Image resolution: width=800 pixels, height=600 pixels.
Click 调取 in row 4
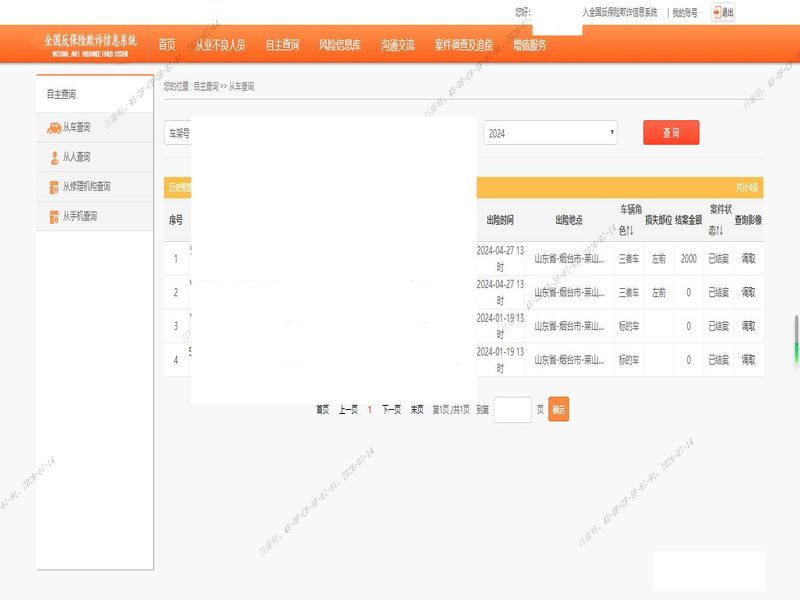(748, 360)
